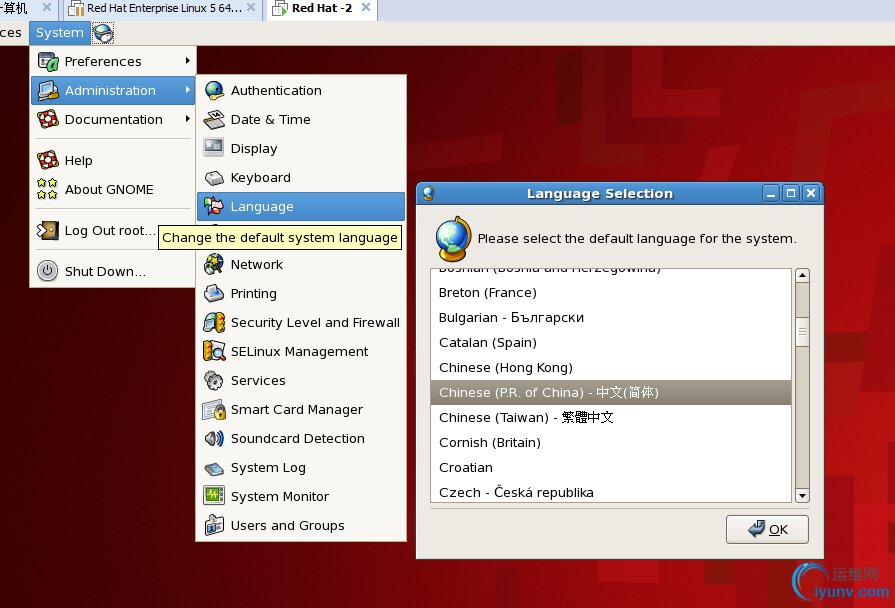Click the System Monitor graph icon
Screen dimensions: 895x608
(214, 496)
